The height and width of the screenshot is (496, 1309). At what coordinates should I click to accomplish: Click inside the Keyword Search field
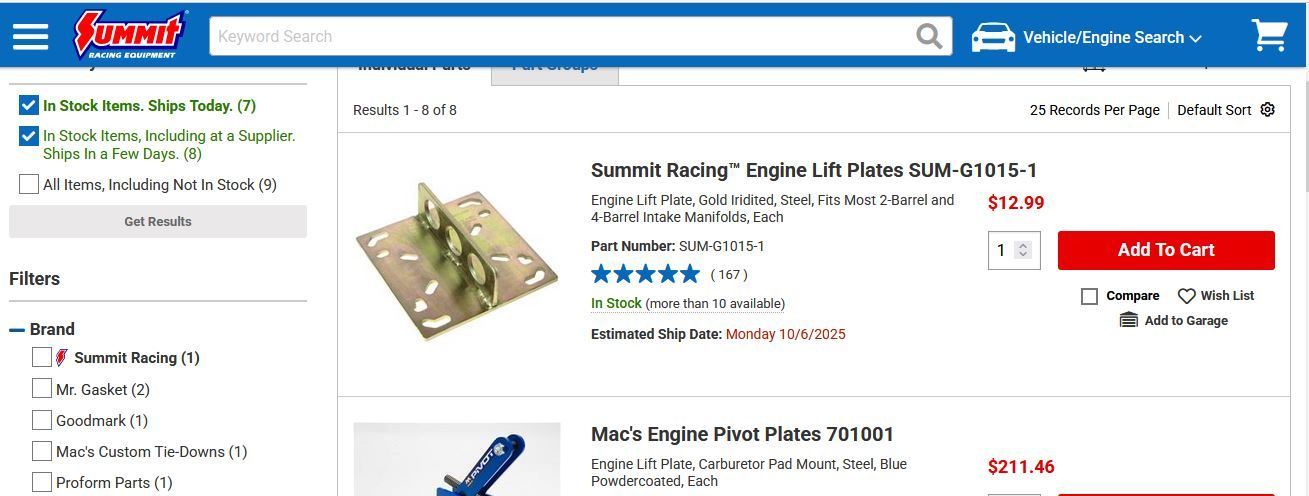(x=560, y=37)
